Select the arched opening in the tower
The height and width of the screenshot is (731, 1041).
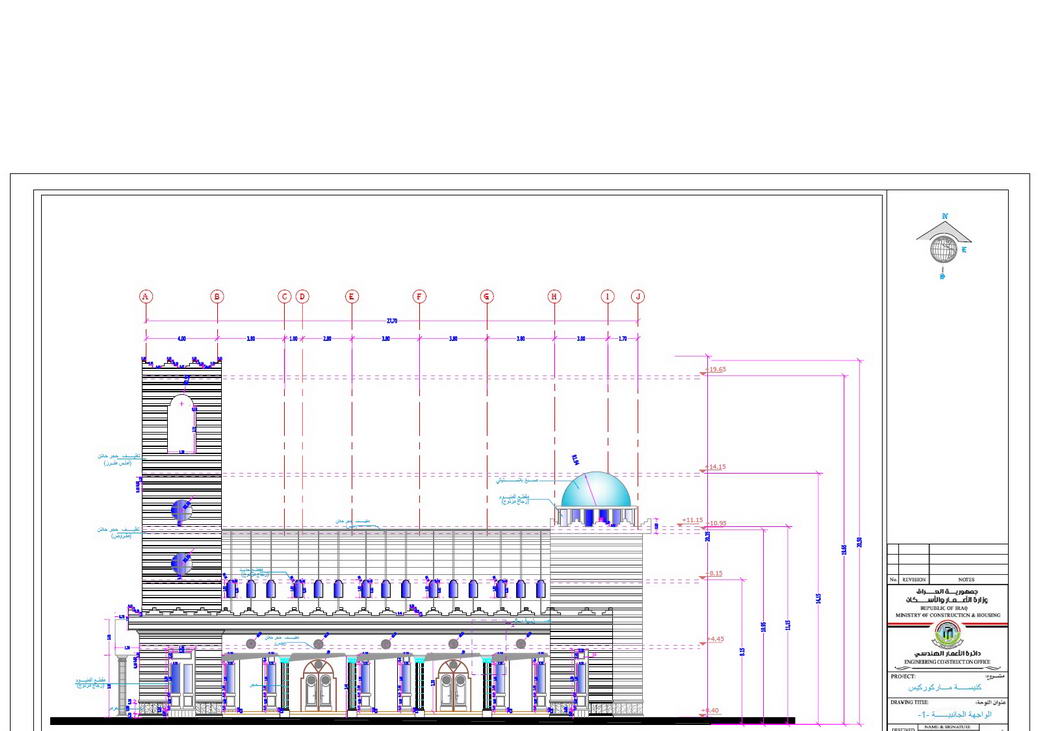point(181,425)
